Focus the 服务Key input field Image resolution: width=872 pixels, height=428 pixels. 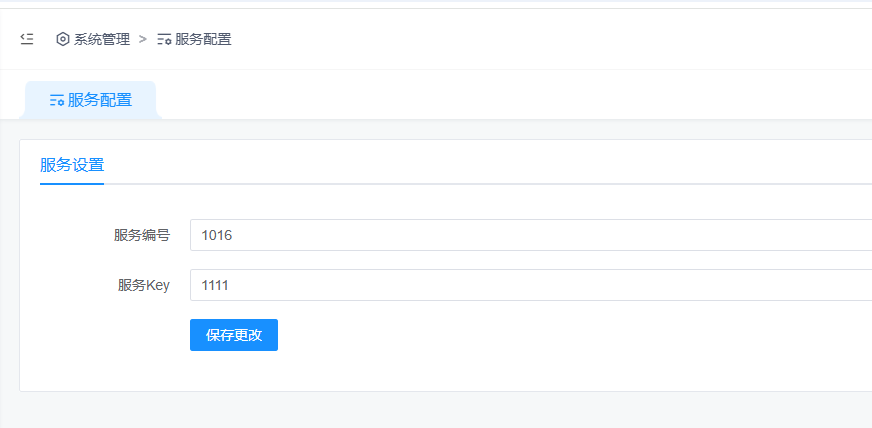[x=530, y=285]
